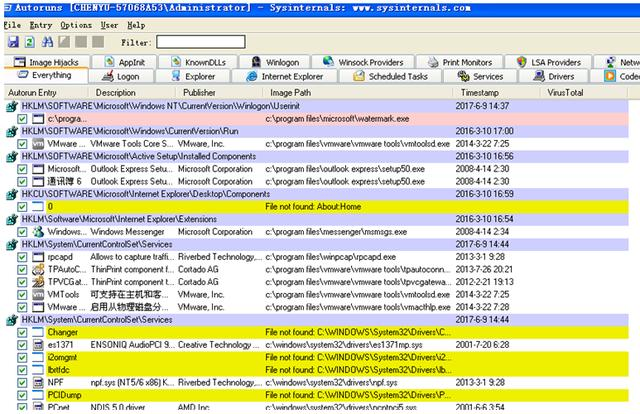Switch to the KnownDLLs tab
This screenshot has height=414, width=640.
pyautogui.click(x=198, y=62)
